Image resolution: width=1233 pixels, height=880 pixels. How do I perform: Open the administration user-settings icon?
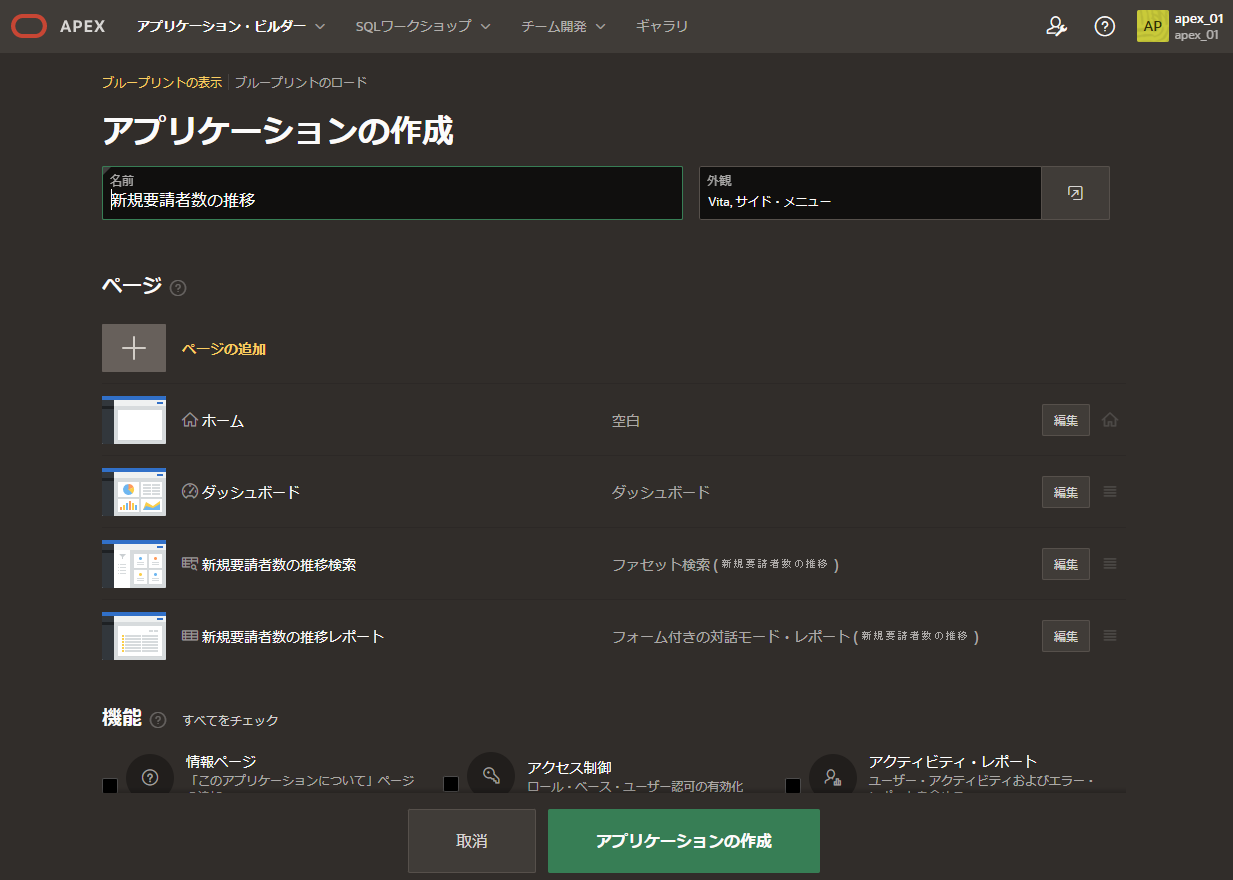pos(1056,26)
